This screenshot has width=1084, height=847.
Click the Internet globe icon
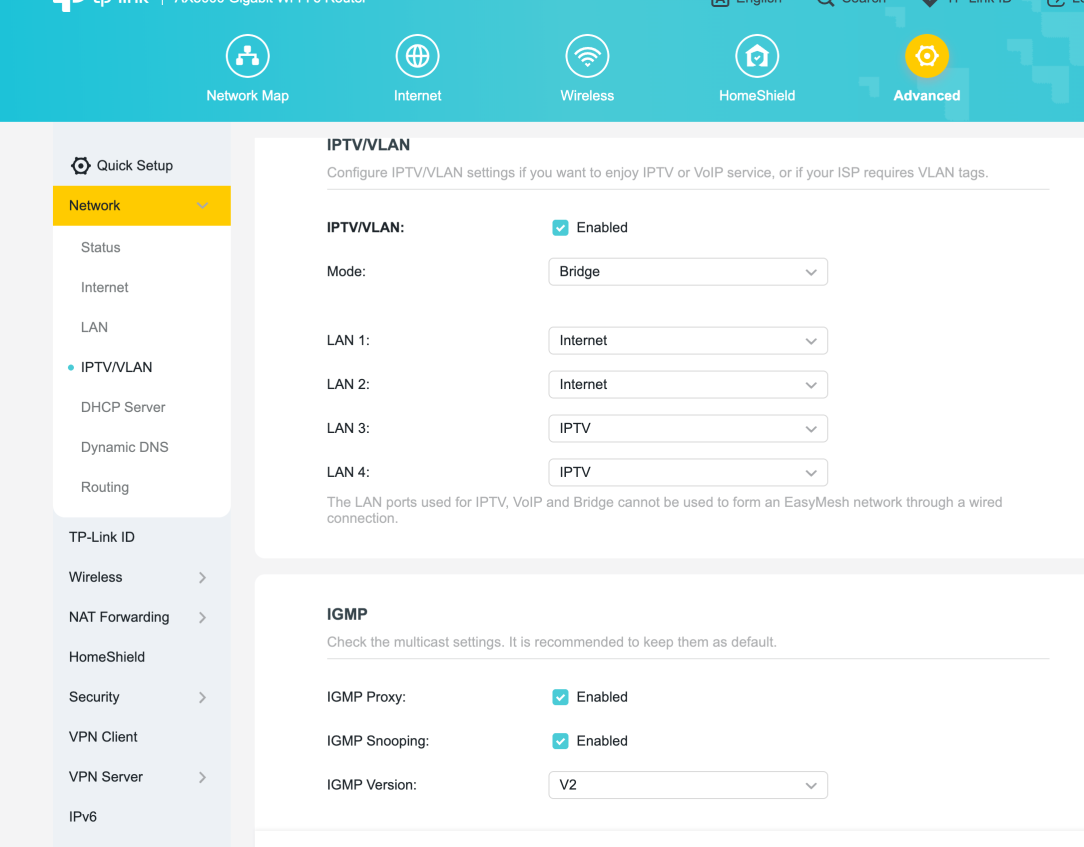418,56
